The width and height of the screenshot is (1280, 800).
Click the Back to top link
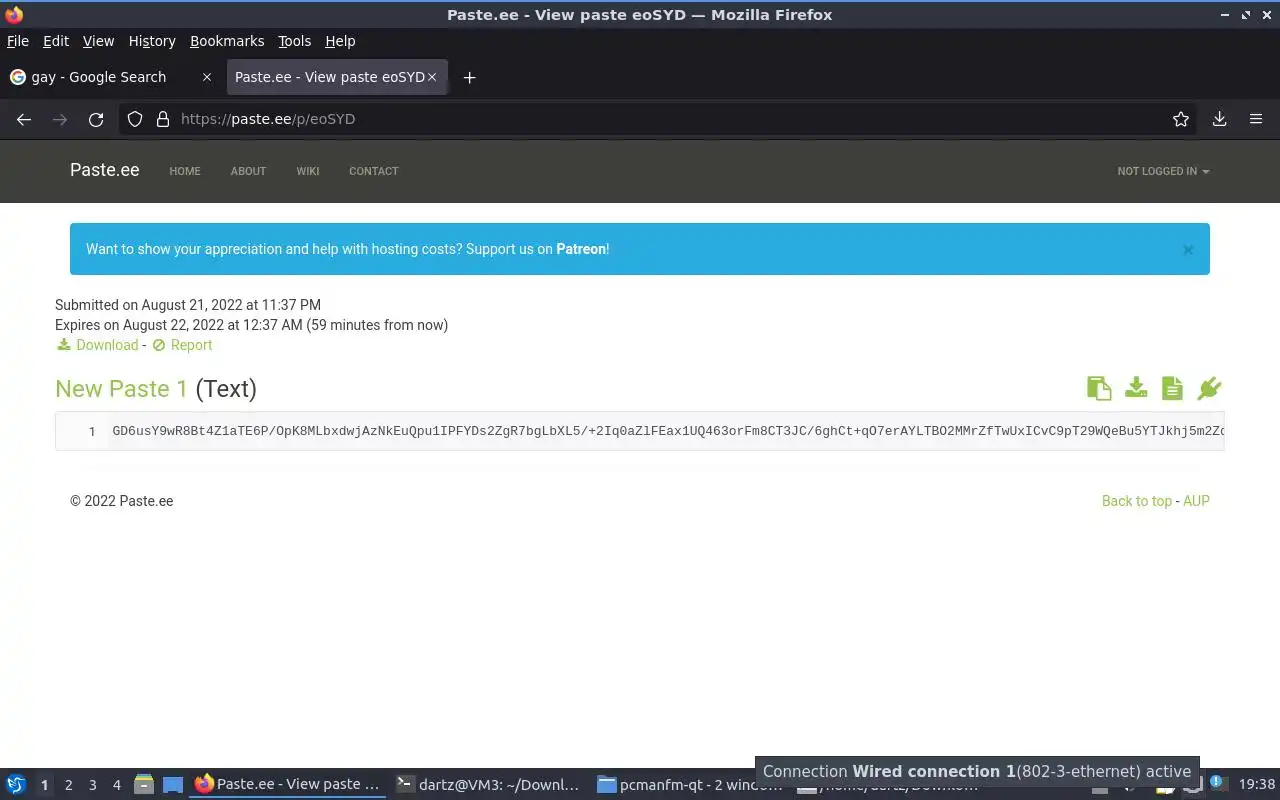click(1136, 501)
